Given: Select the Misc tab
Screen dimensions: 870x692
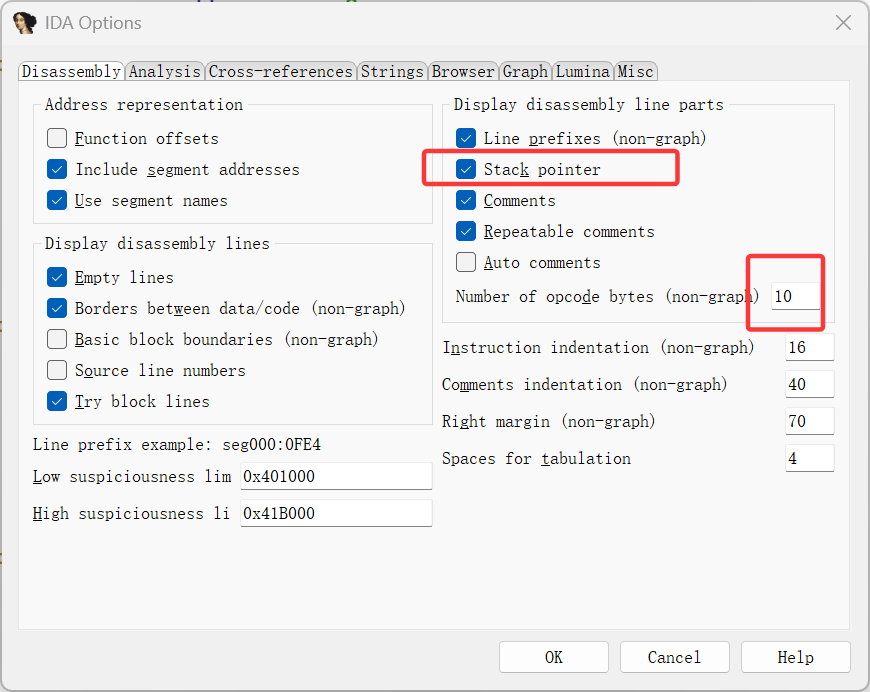Looking at the screenshot, I should [636, 72].
